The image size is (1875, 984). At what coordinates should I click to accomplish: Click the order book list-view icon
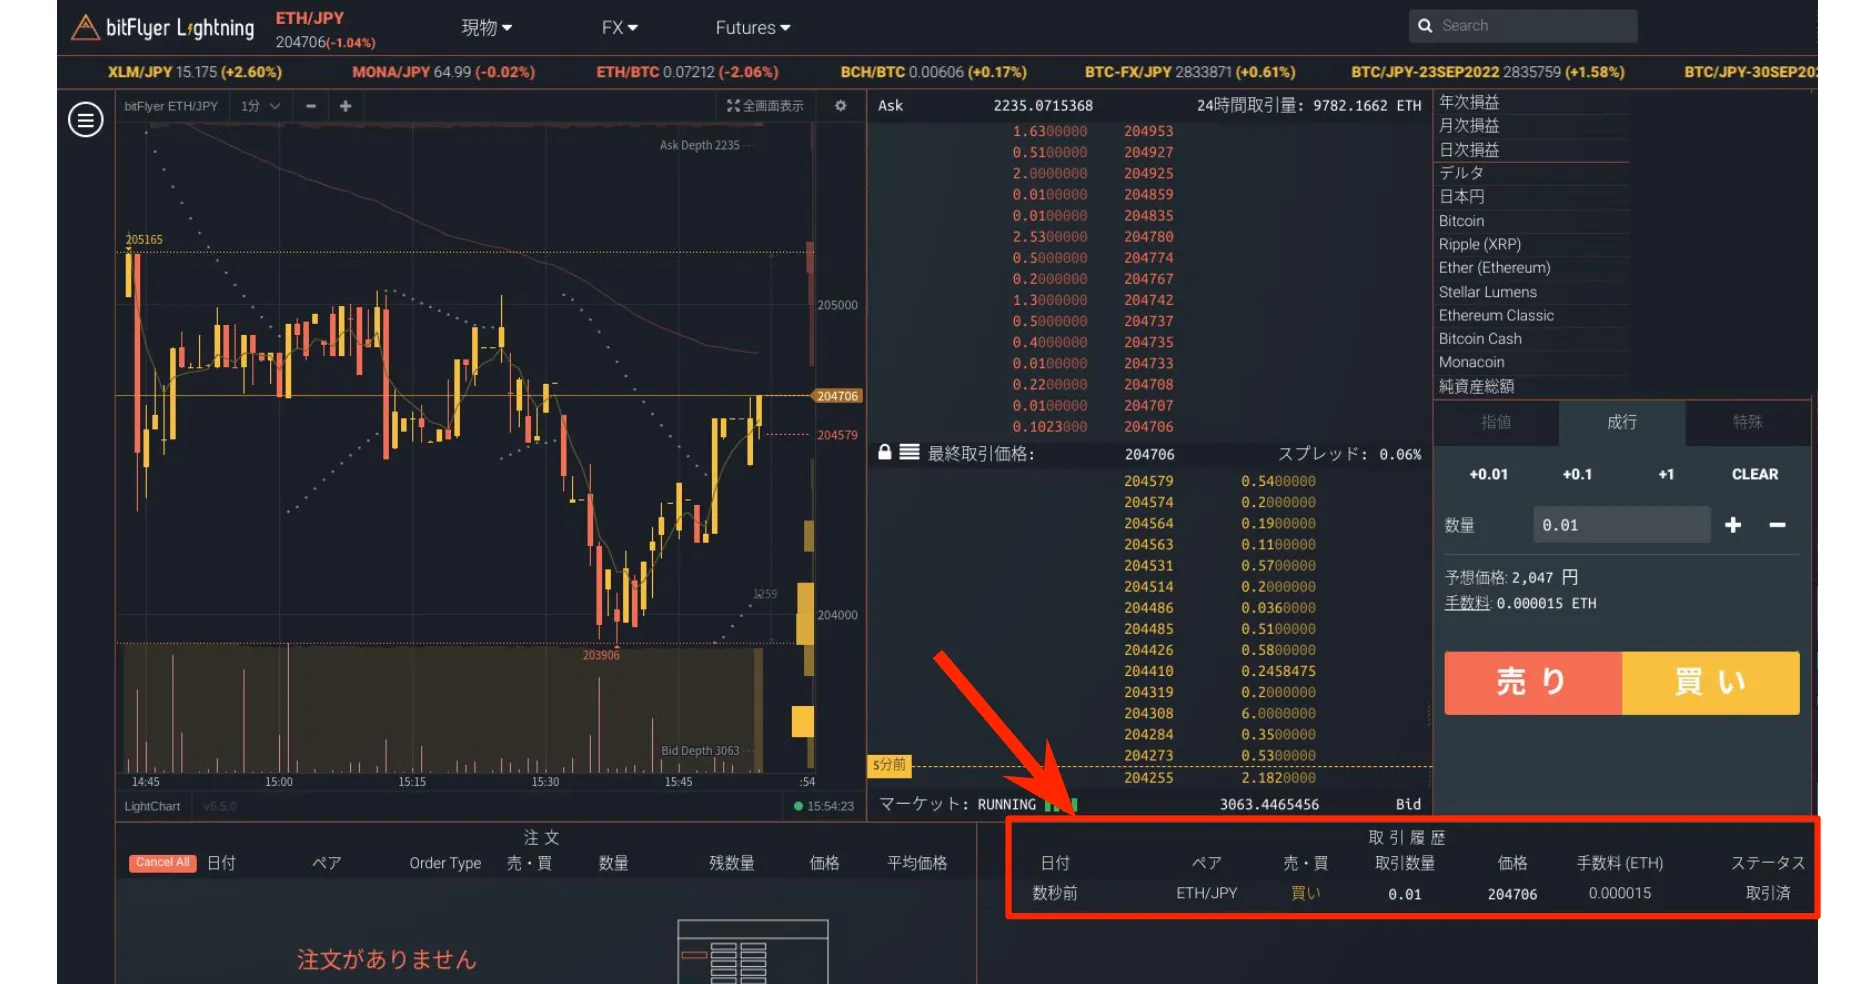[x=909, y=452]
